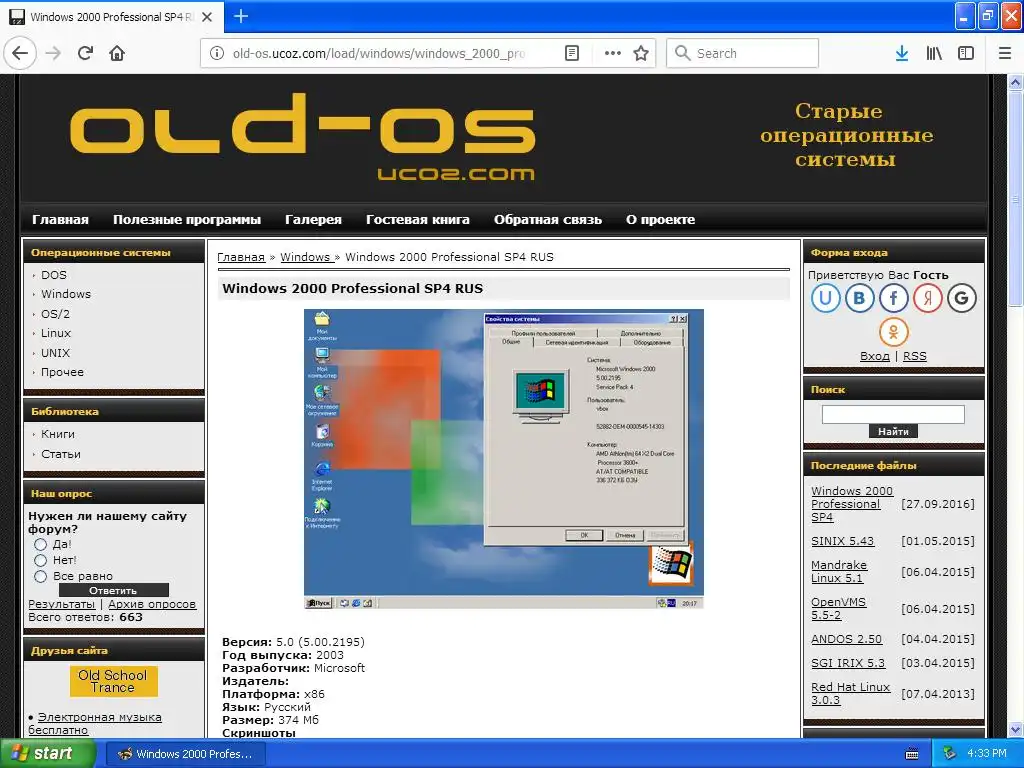The image size is (1024, 768).
Task: Open the Firefox hamburger menu
Action: pyautogui.click(x=1005, y=54)
